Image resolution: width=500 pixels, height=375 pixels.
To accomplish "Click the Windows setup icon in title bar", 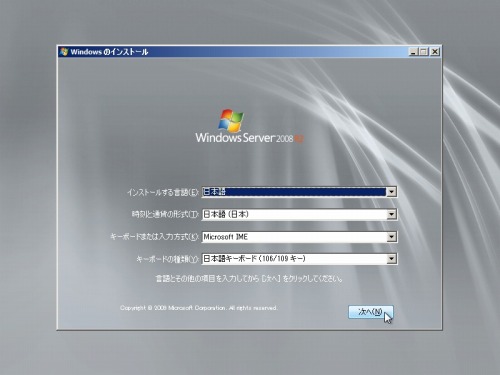I will click(64, 52).
